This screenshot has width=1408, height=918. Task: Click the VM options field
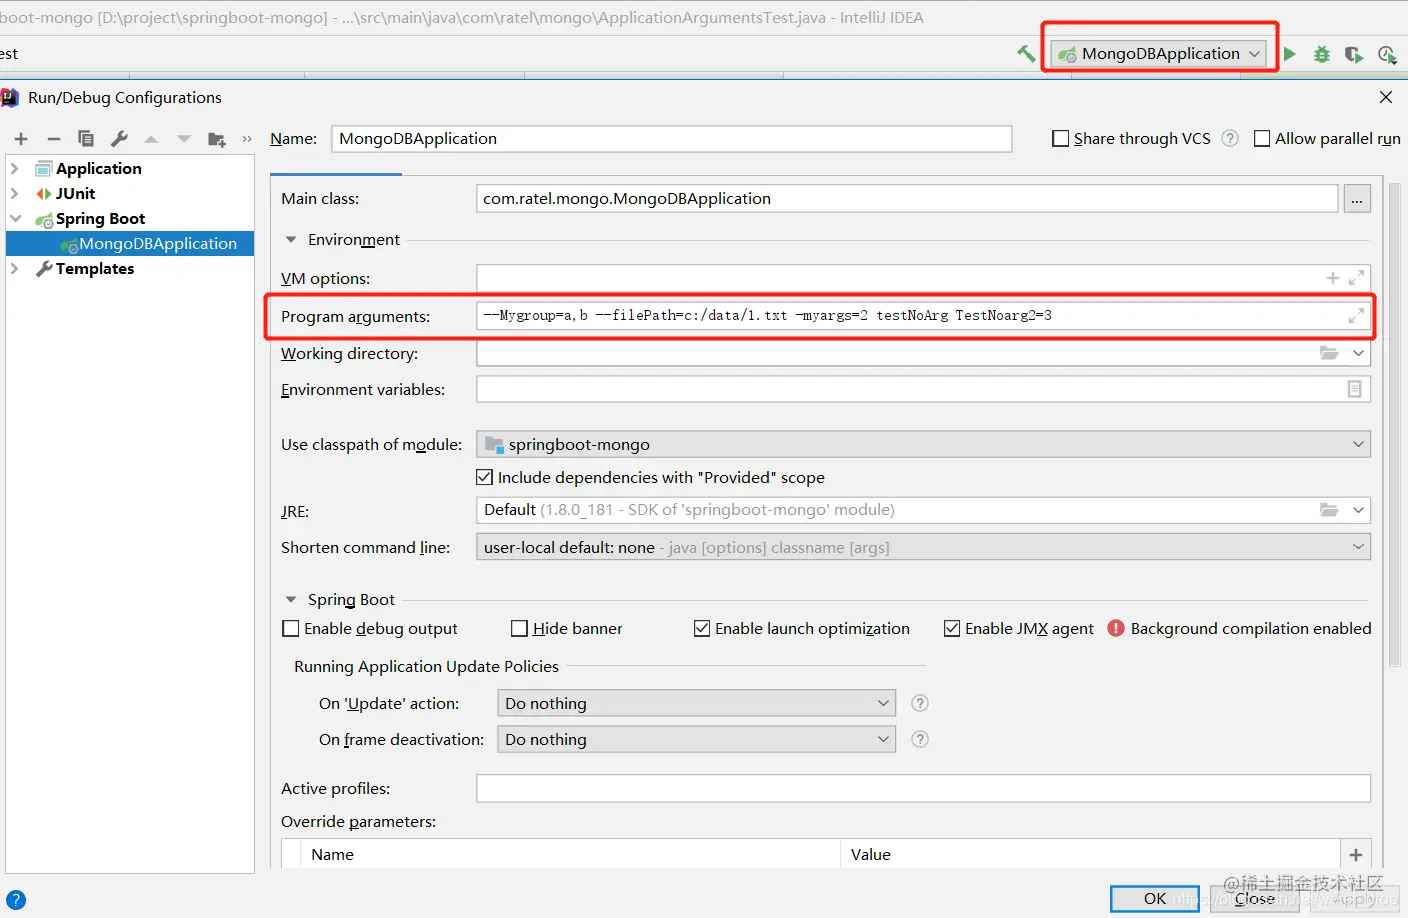tap(923, 278)
